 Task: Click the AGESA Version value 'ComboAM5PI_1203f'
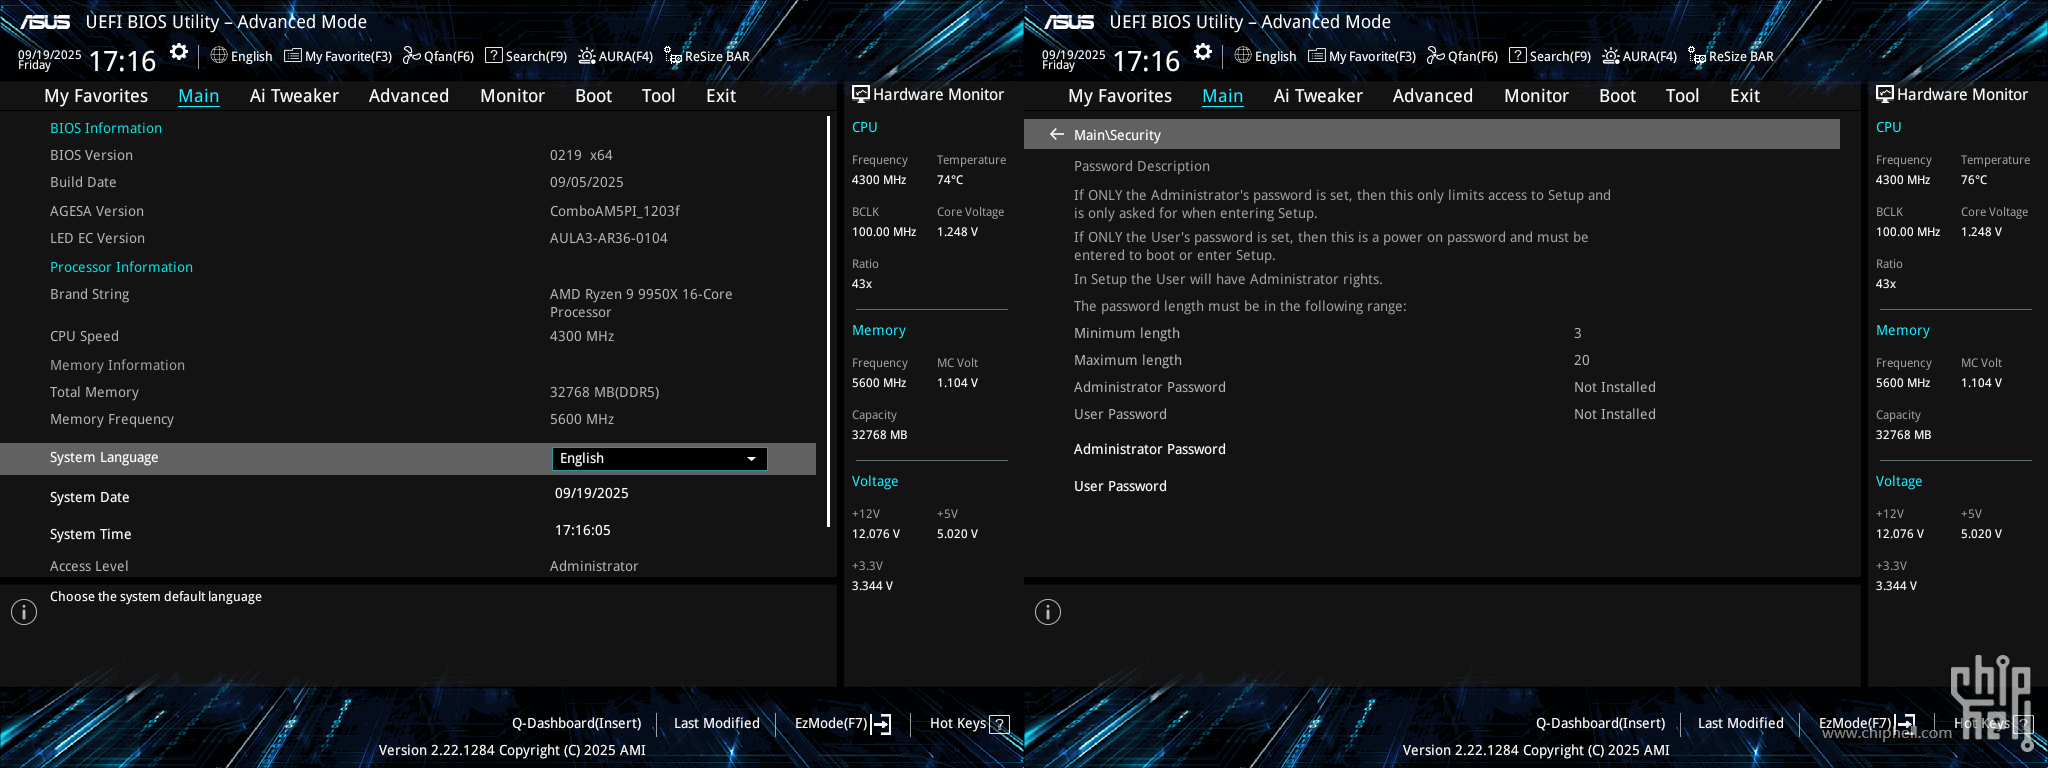(615, 211)
